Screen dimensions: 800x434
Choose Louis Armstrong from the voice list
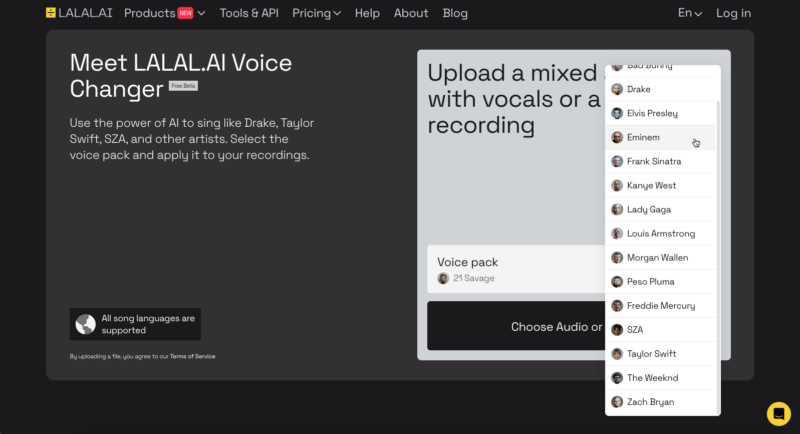pyautogui.click(x=661, y=234)
